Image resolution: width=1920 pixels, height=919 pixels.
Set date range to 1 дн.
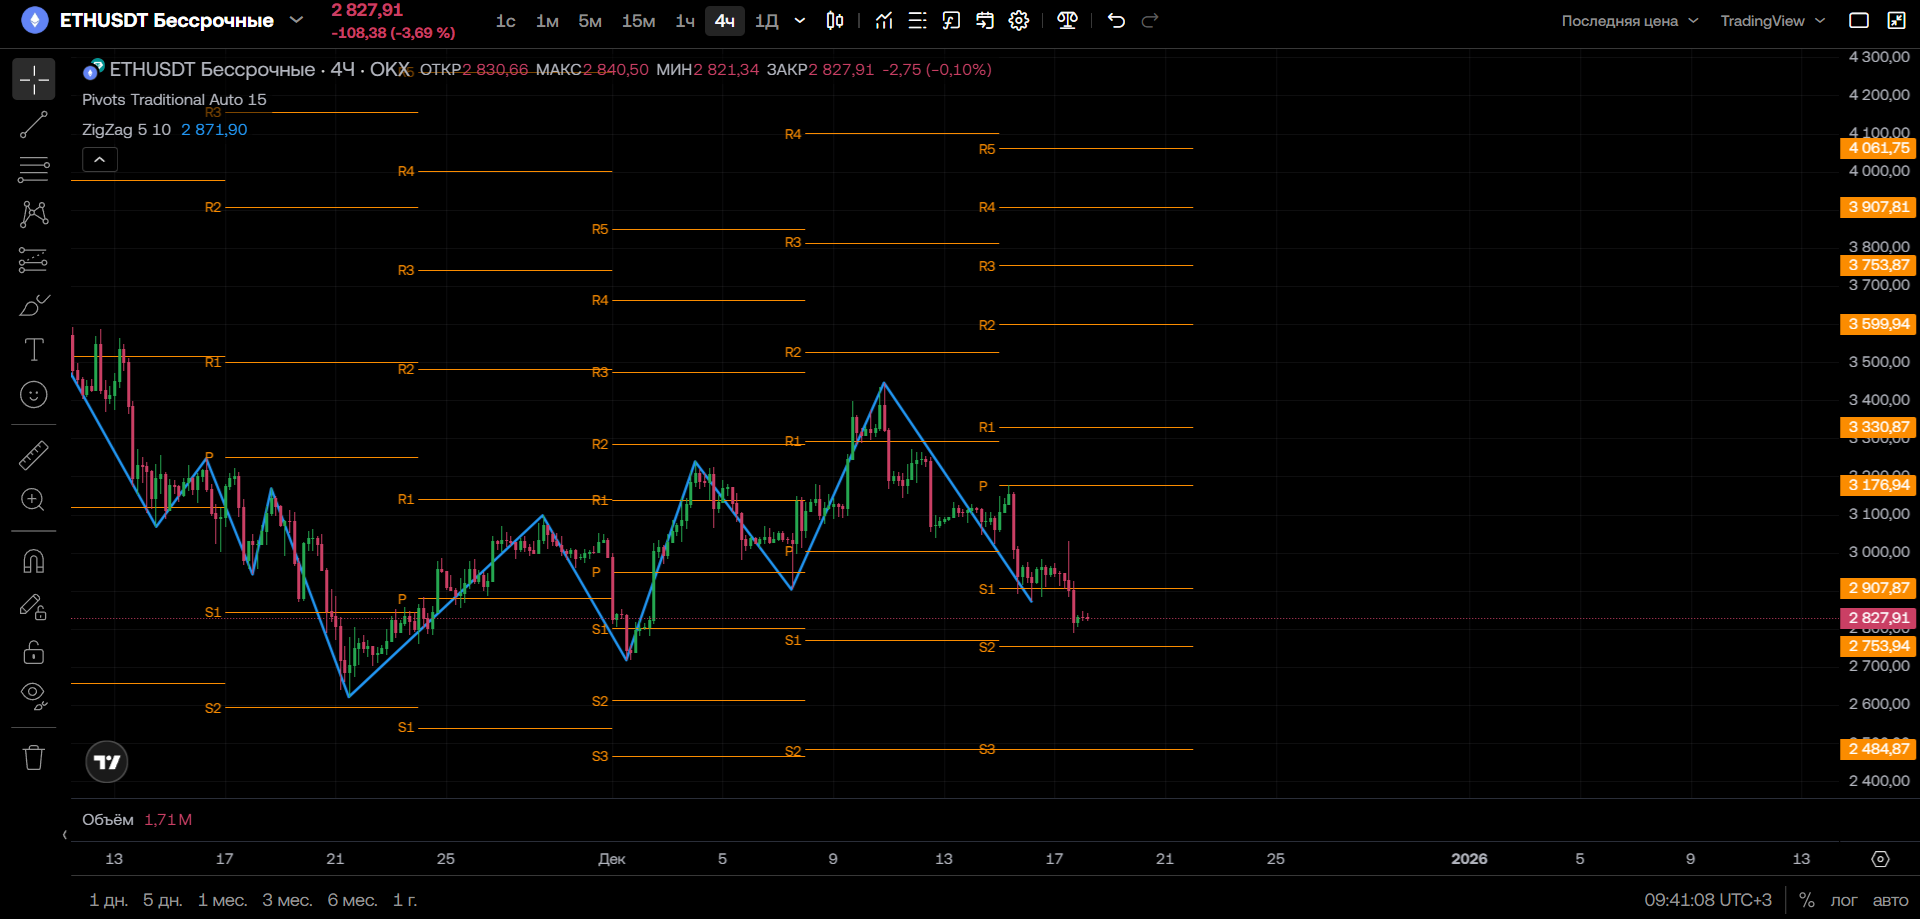(108, 900)
